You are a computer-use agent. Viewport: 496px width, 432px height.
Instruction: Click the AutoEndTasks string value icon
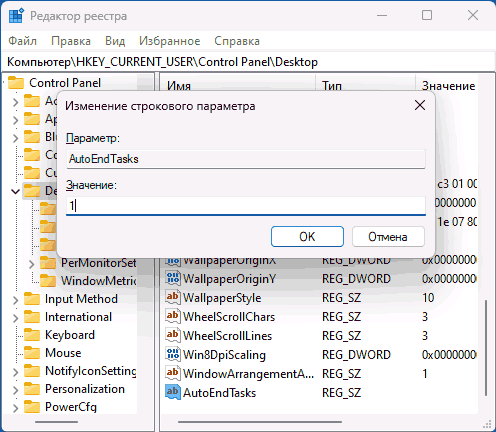pyautogui.click(x=173, y=392)
